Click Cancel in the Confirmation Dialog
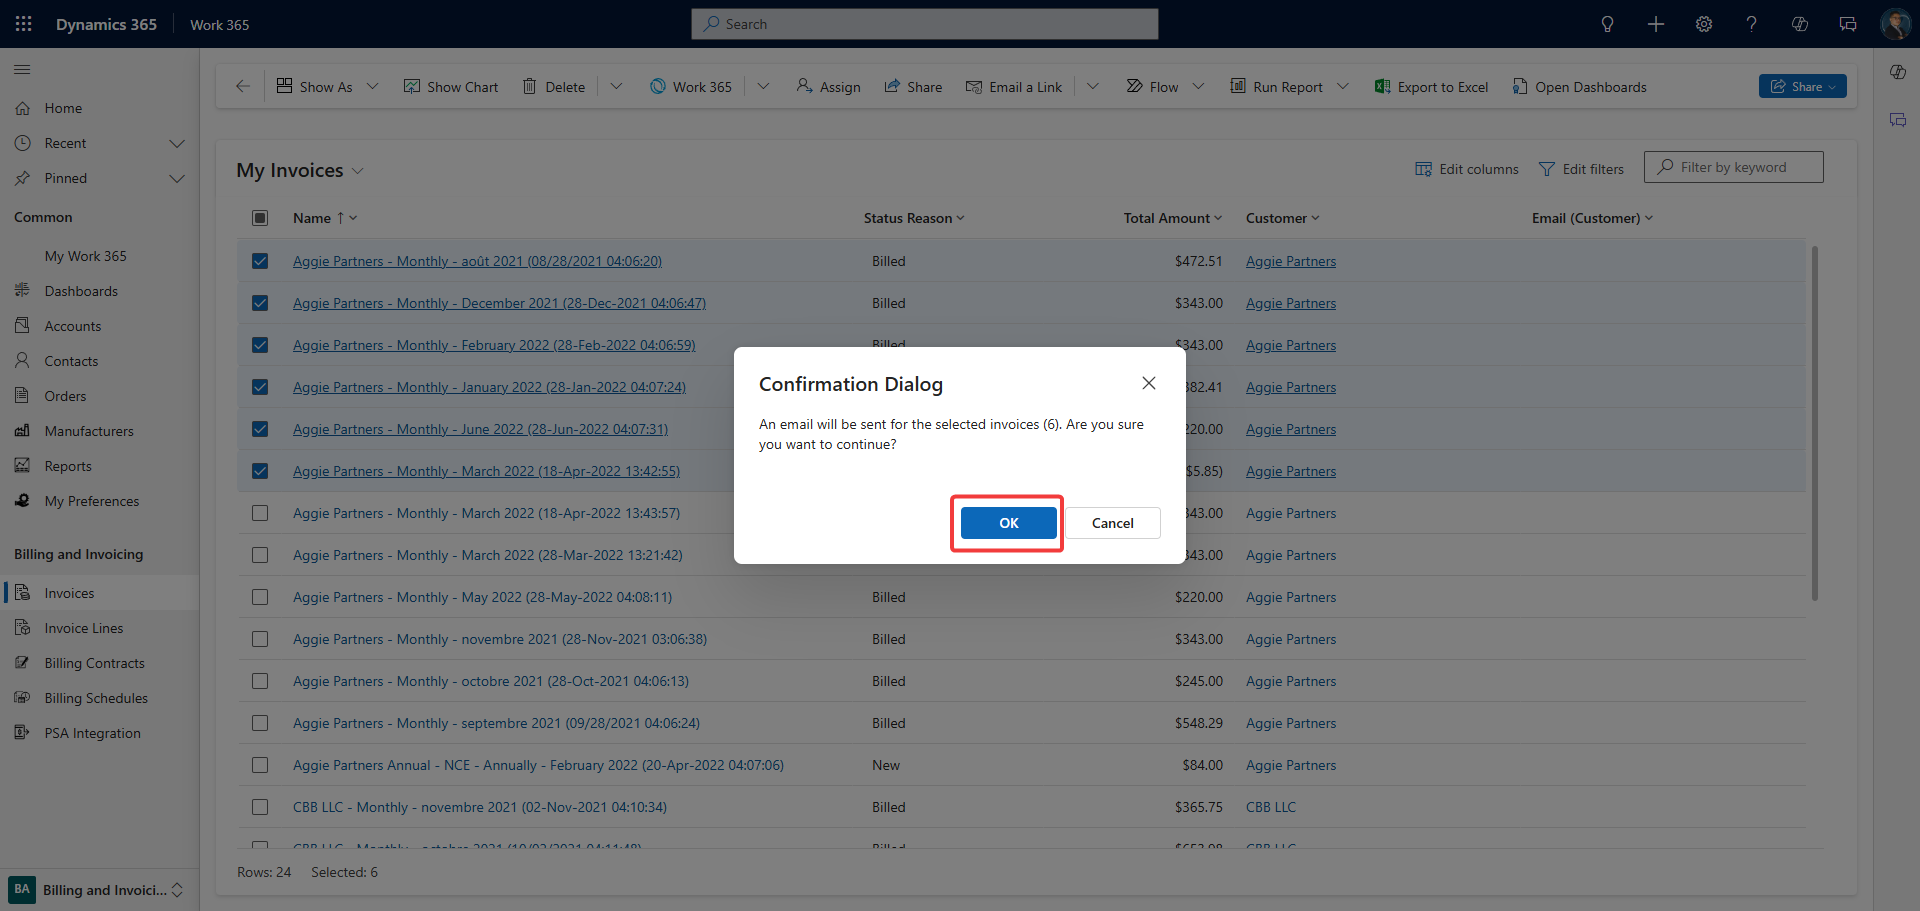 [x=1112, y=523]
